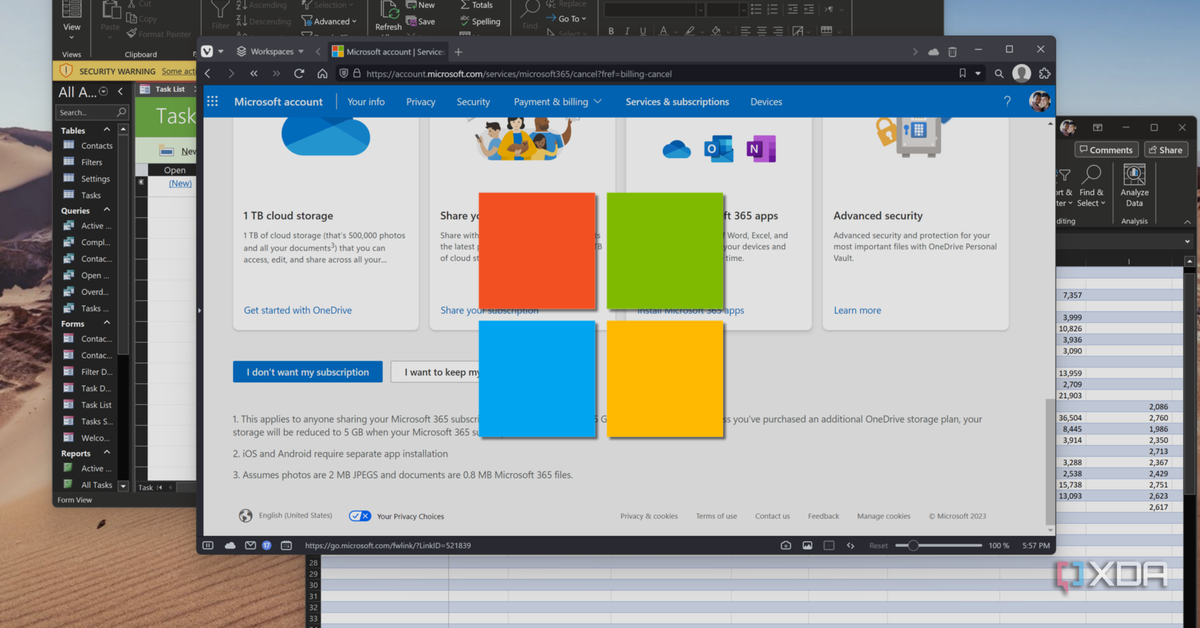Open Get started with OneDrive link

pos(298,310)
